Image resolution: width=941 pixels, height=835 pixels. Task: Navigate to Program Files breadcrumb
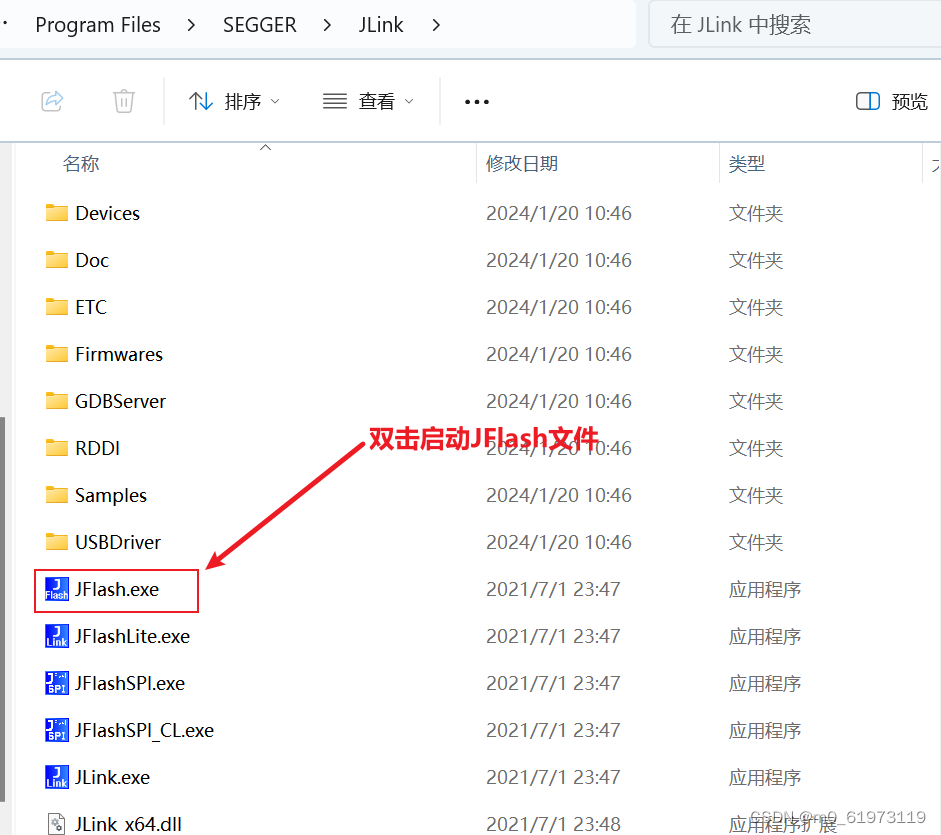click(x=98, y=25)
